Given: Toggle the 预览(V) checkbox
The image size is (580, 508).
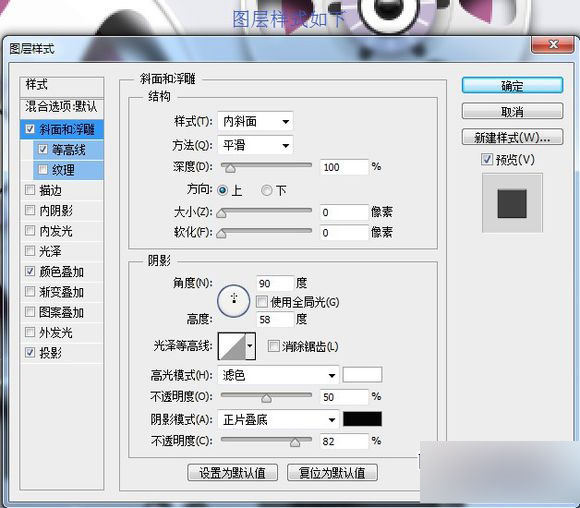Looking at the screenshot, I should click(487, 159).
